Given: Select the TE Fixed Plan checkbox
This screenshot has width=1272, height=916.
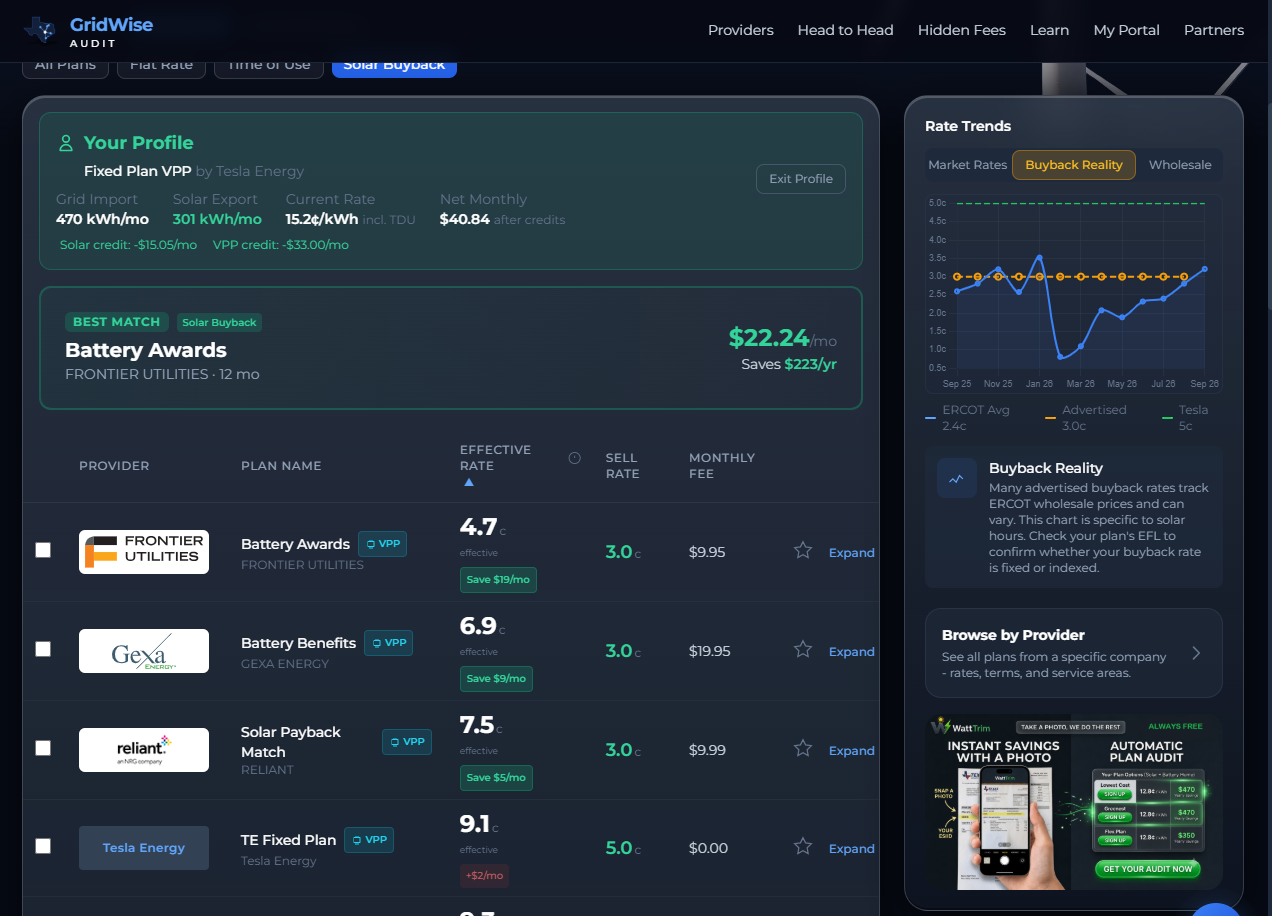Looking at the screenshot, I should point(43,846).
